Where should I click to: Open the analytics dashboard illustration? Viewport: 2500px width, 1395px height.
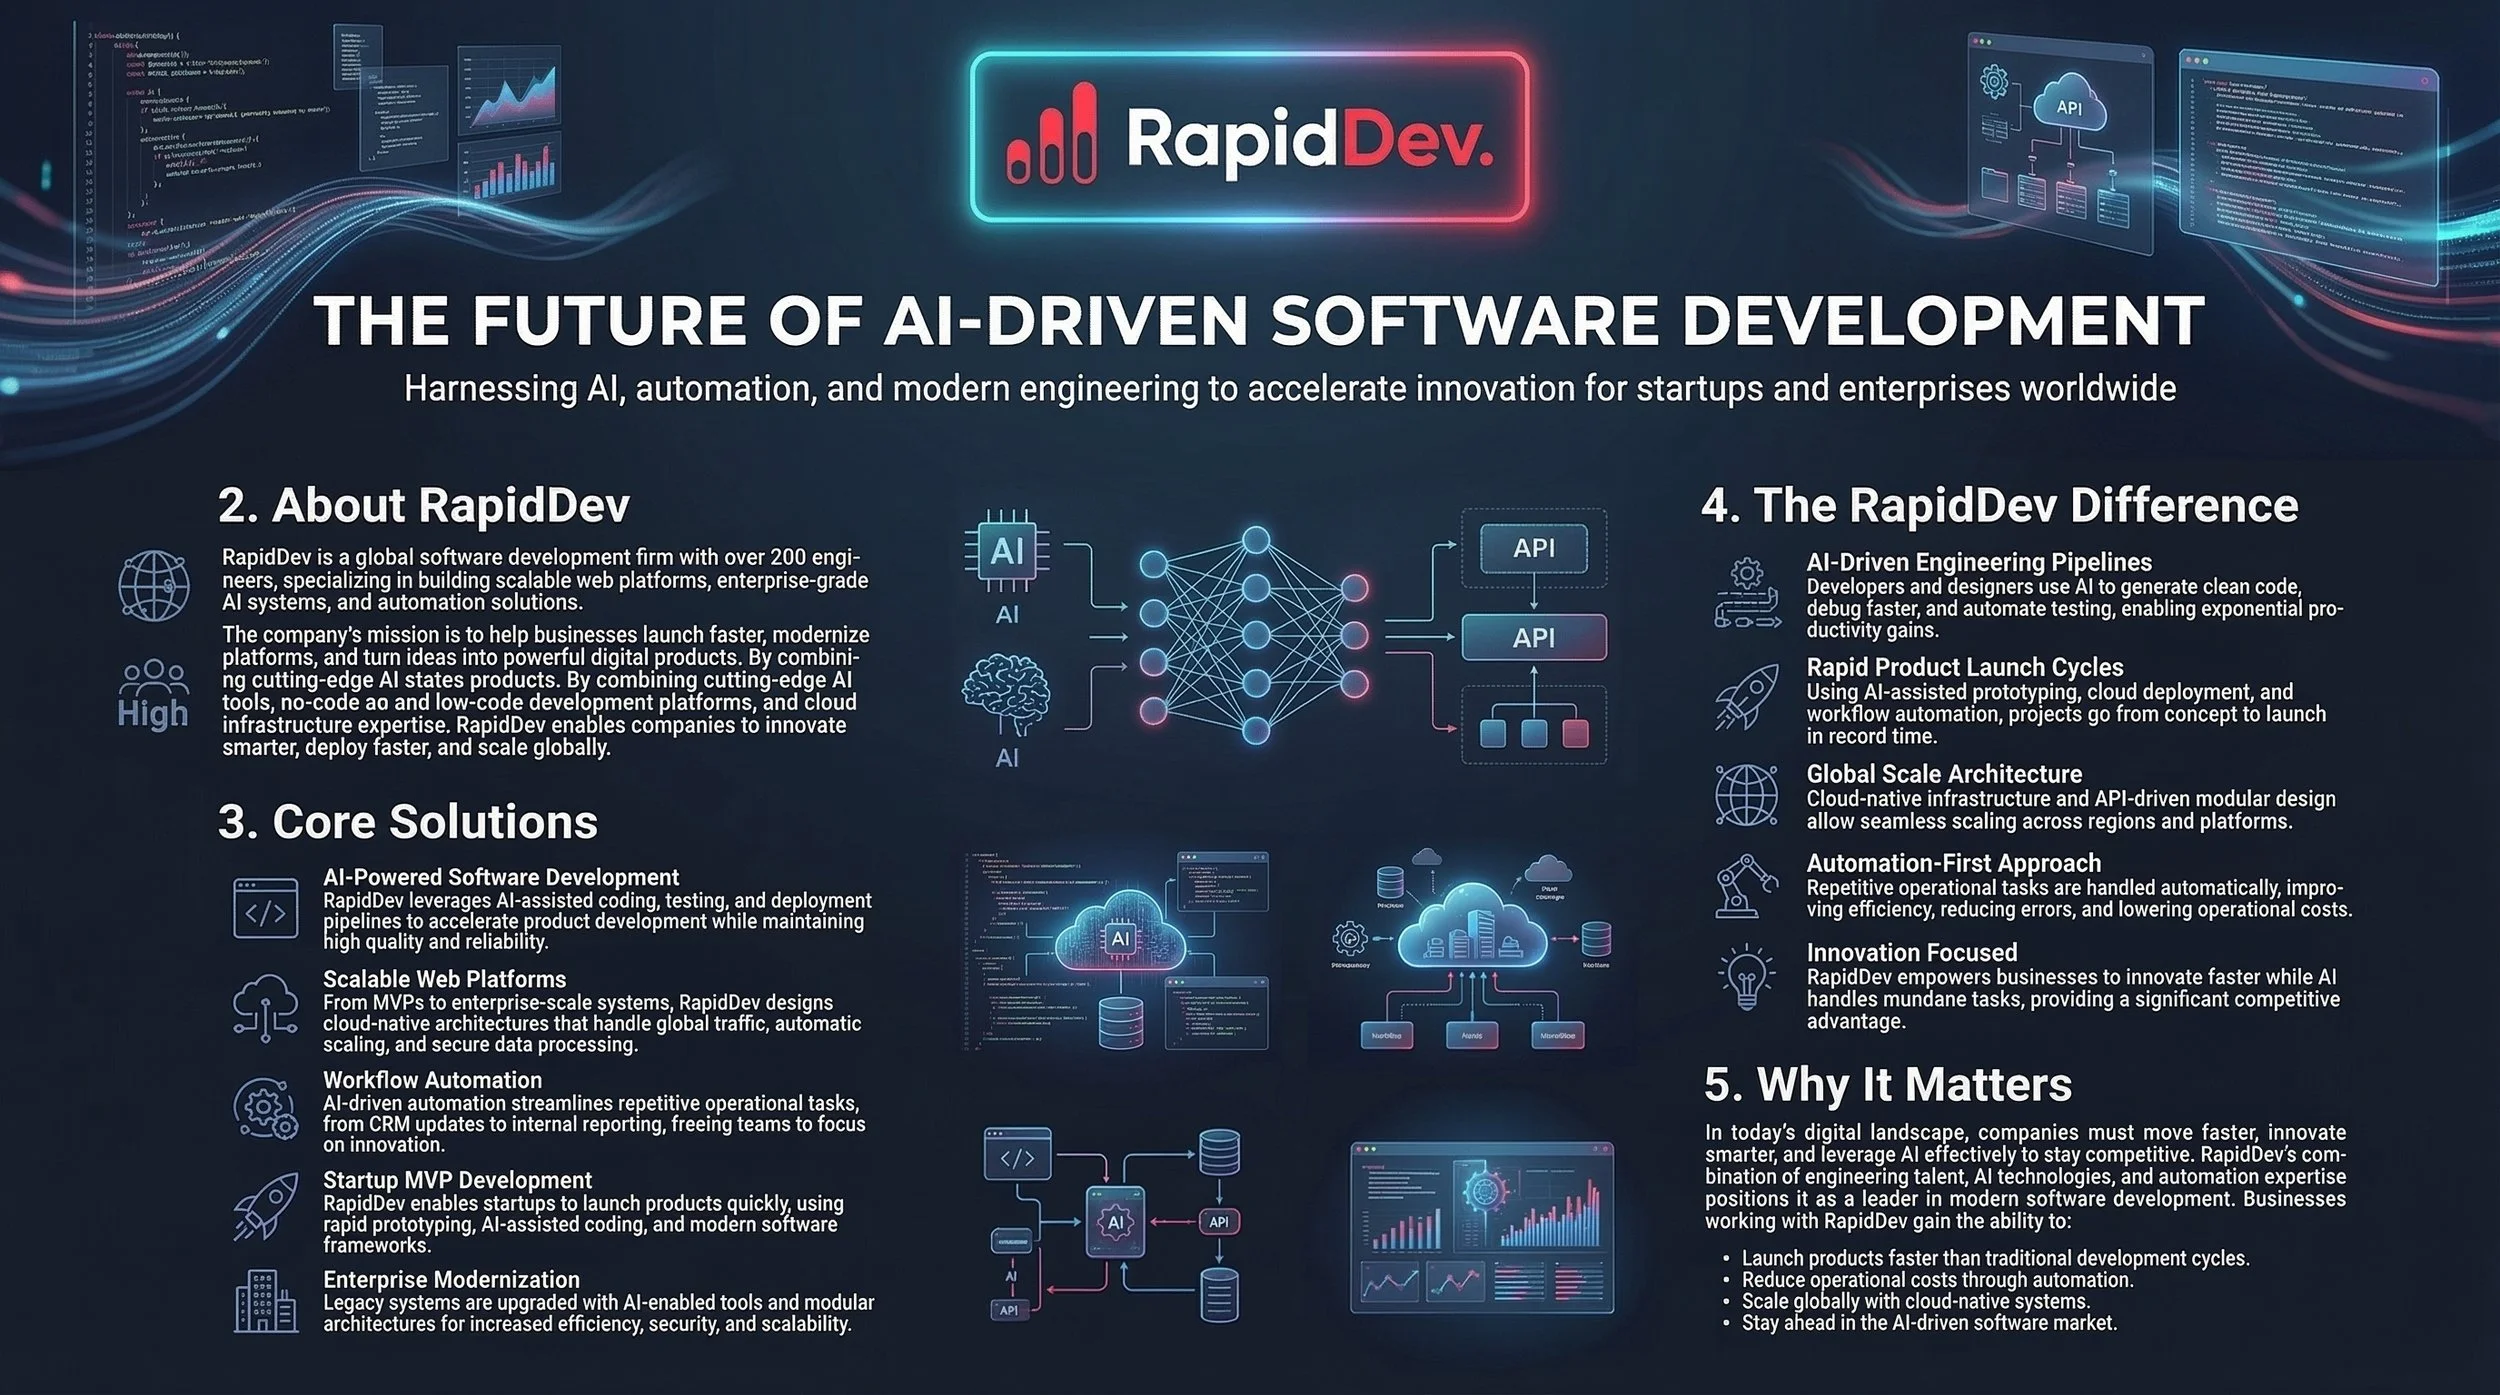tap(1482, 1227)
